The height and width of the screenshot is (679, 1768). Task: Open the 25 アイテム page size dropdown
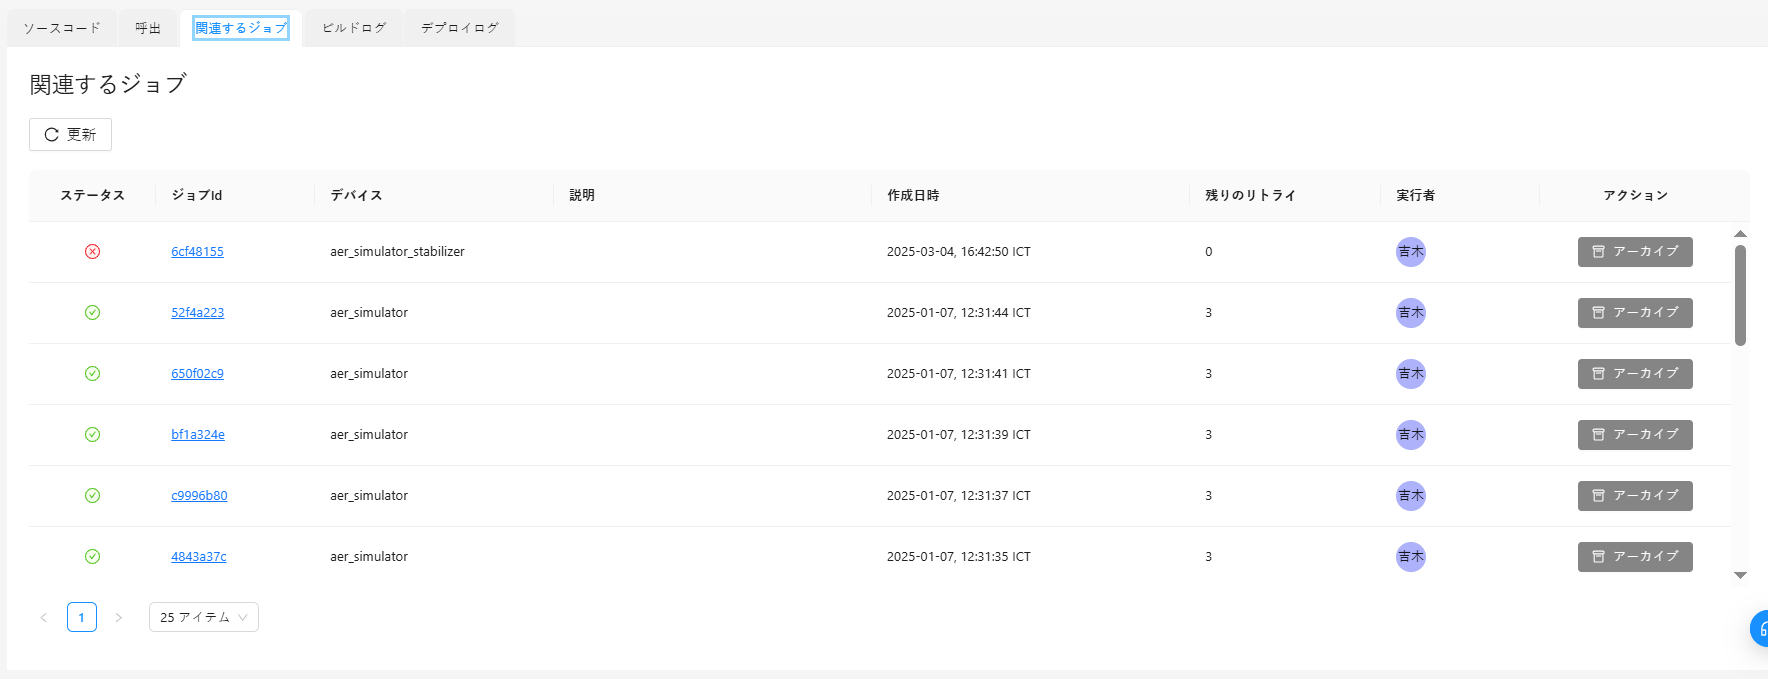coord(203,617)
